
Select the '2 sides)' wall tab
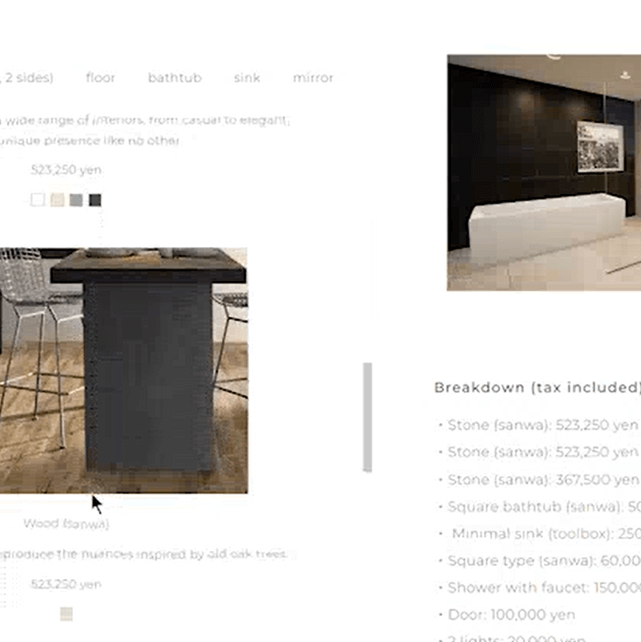(x=27, y=78)
